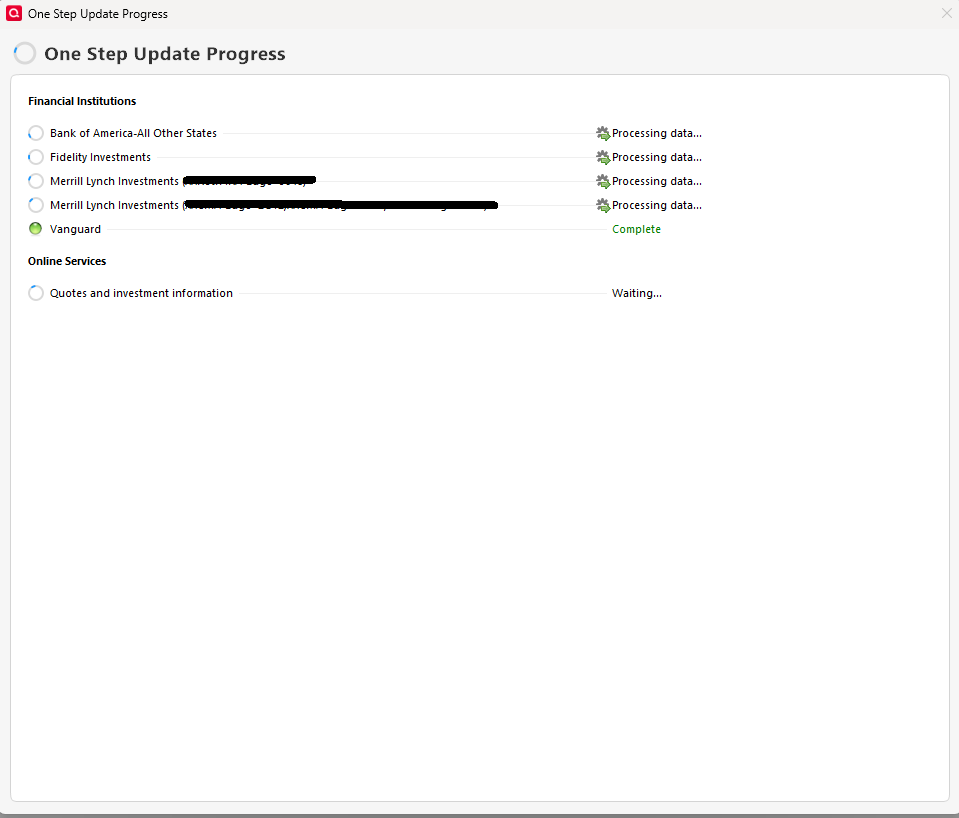Click Processing data status on second Merrill Lynch row
This screenshot has height=818, width=959.
point(657,205)
